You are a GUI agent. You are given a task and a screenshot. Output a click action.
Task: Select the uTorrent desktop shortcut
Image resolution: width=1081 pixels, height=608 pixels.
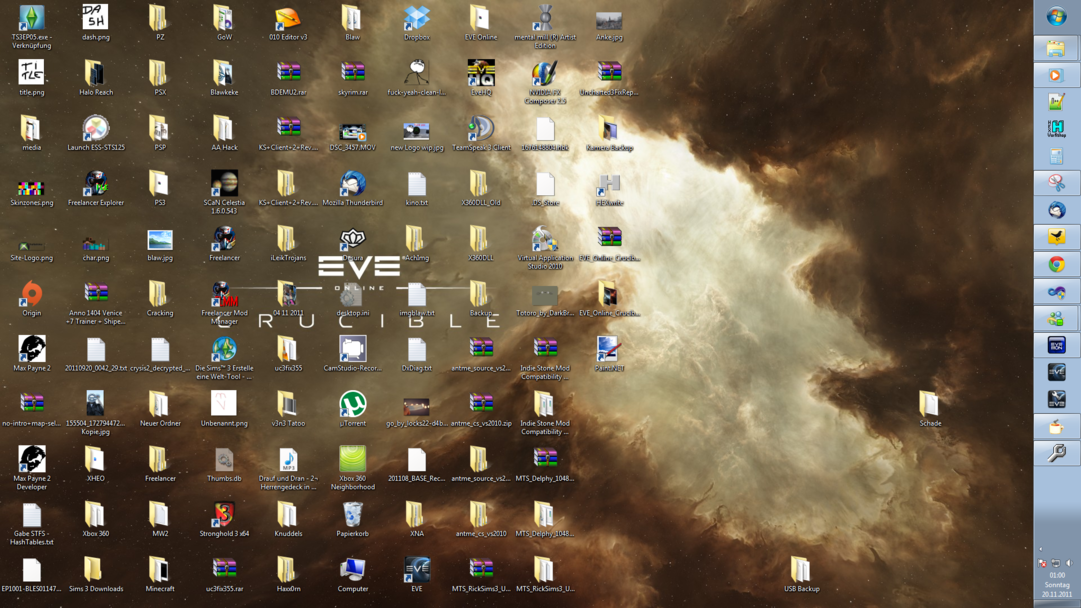click(x=352, y=404)
